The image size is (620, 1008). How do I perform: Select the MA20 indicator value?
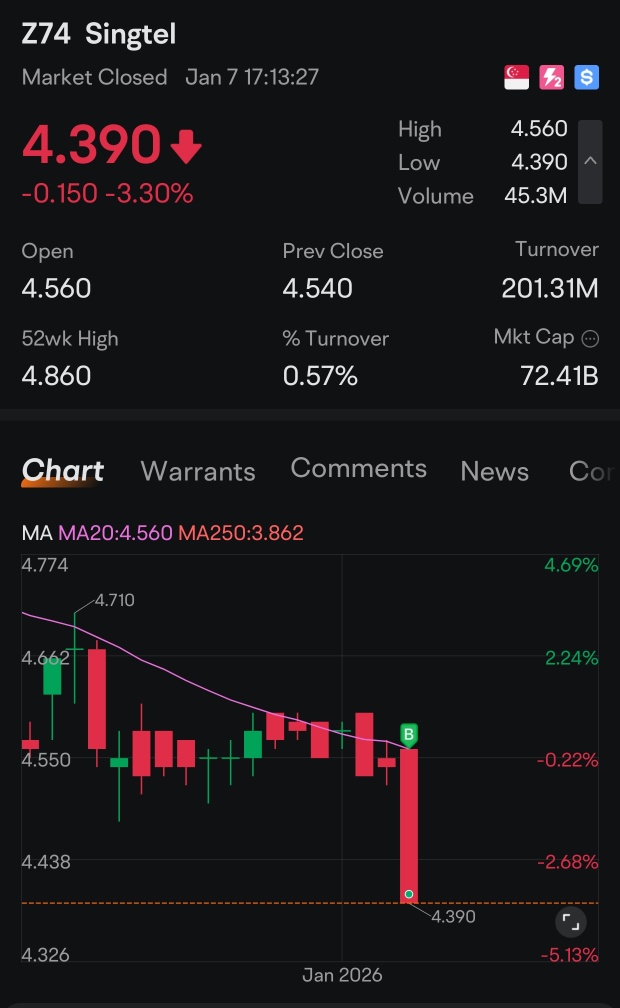[x=116, y=533]
